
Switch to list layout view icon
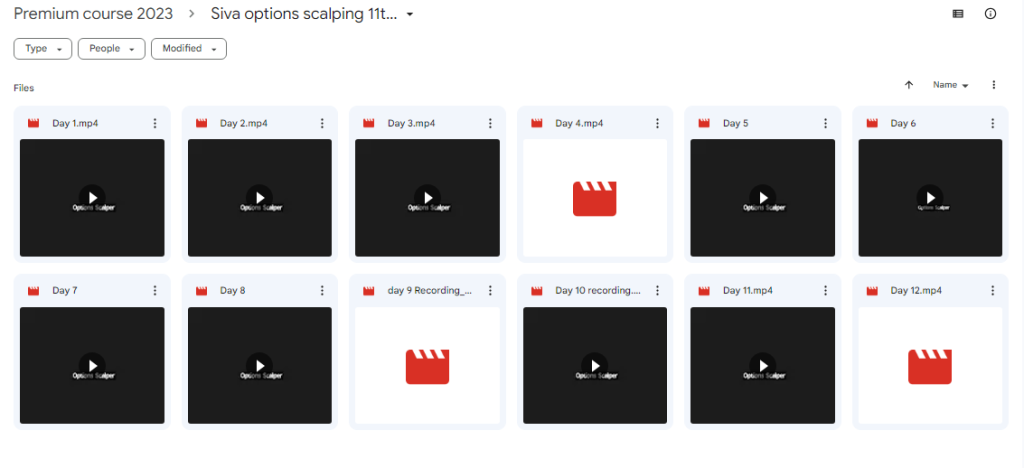[x=958, y=14]
